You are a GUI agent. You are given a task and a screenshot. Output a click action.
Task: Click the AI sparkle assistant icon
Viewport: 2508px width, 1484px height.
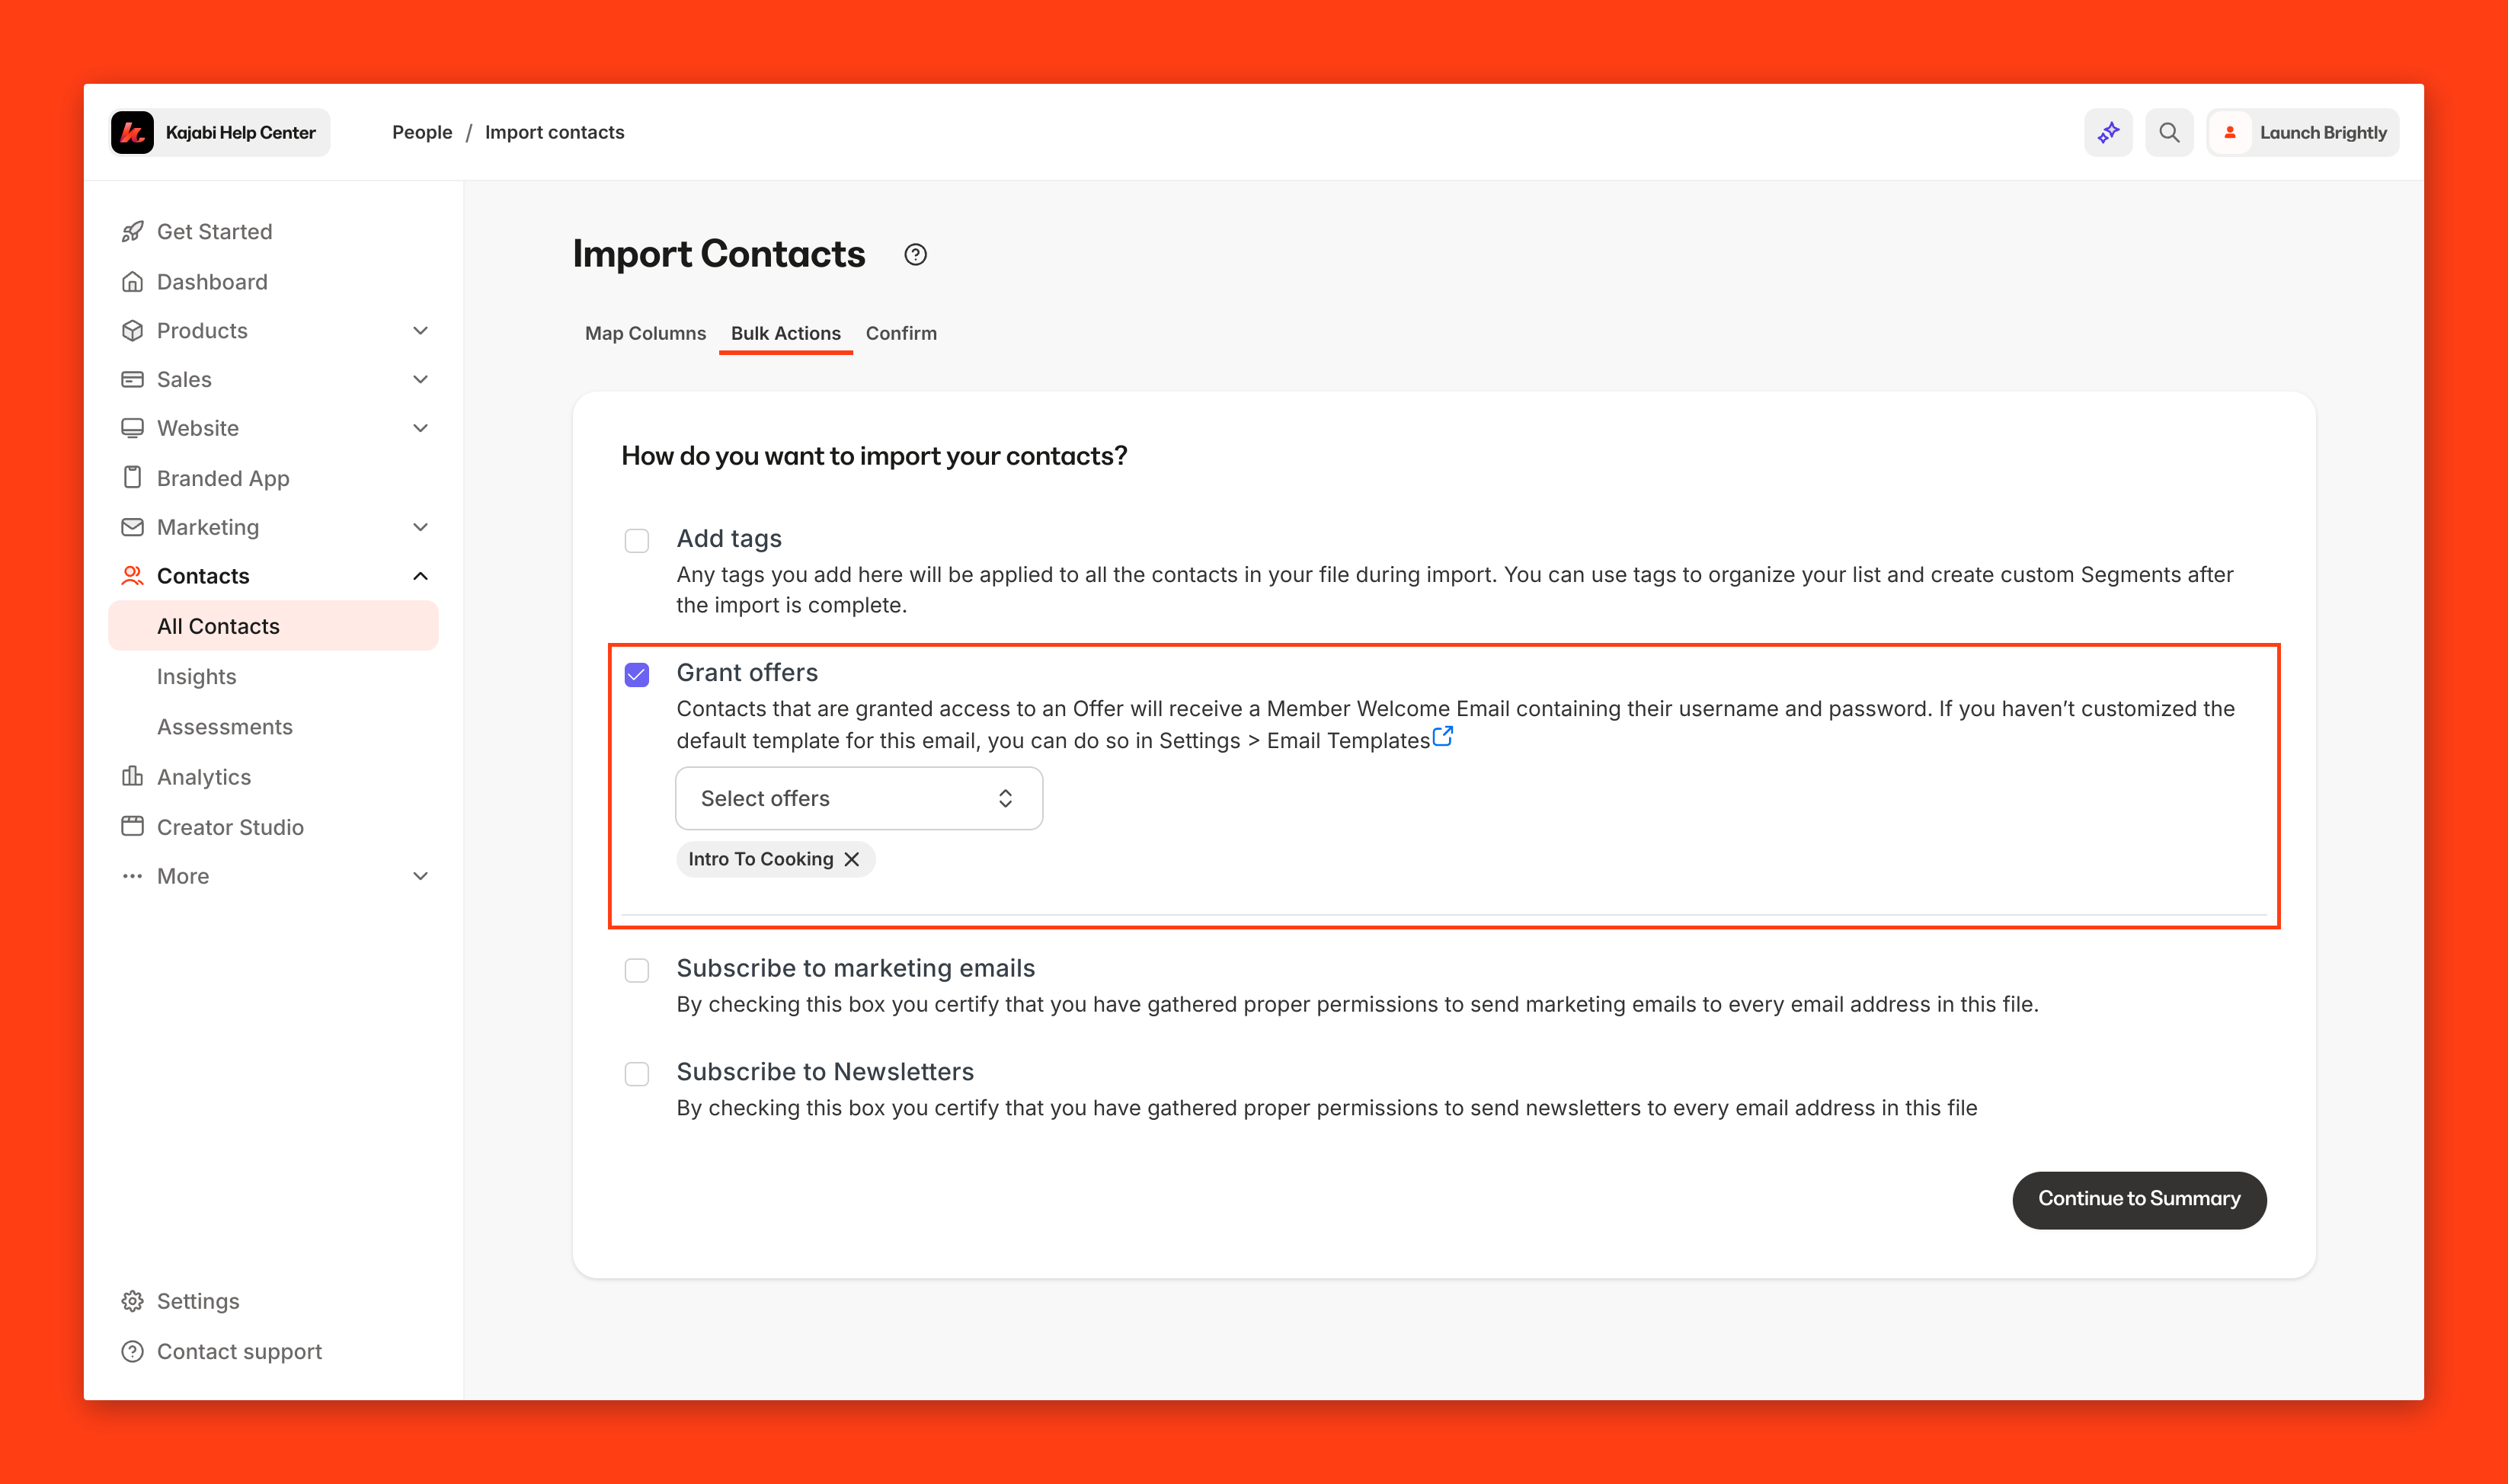[2108, 133]
